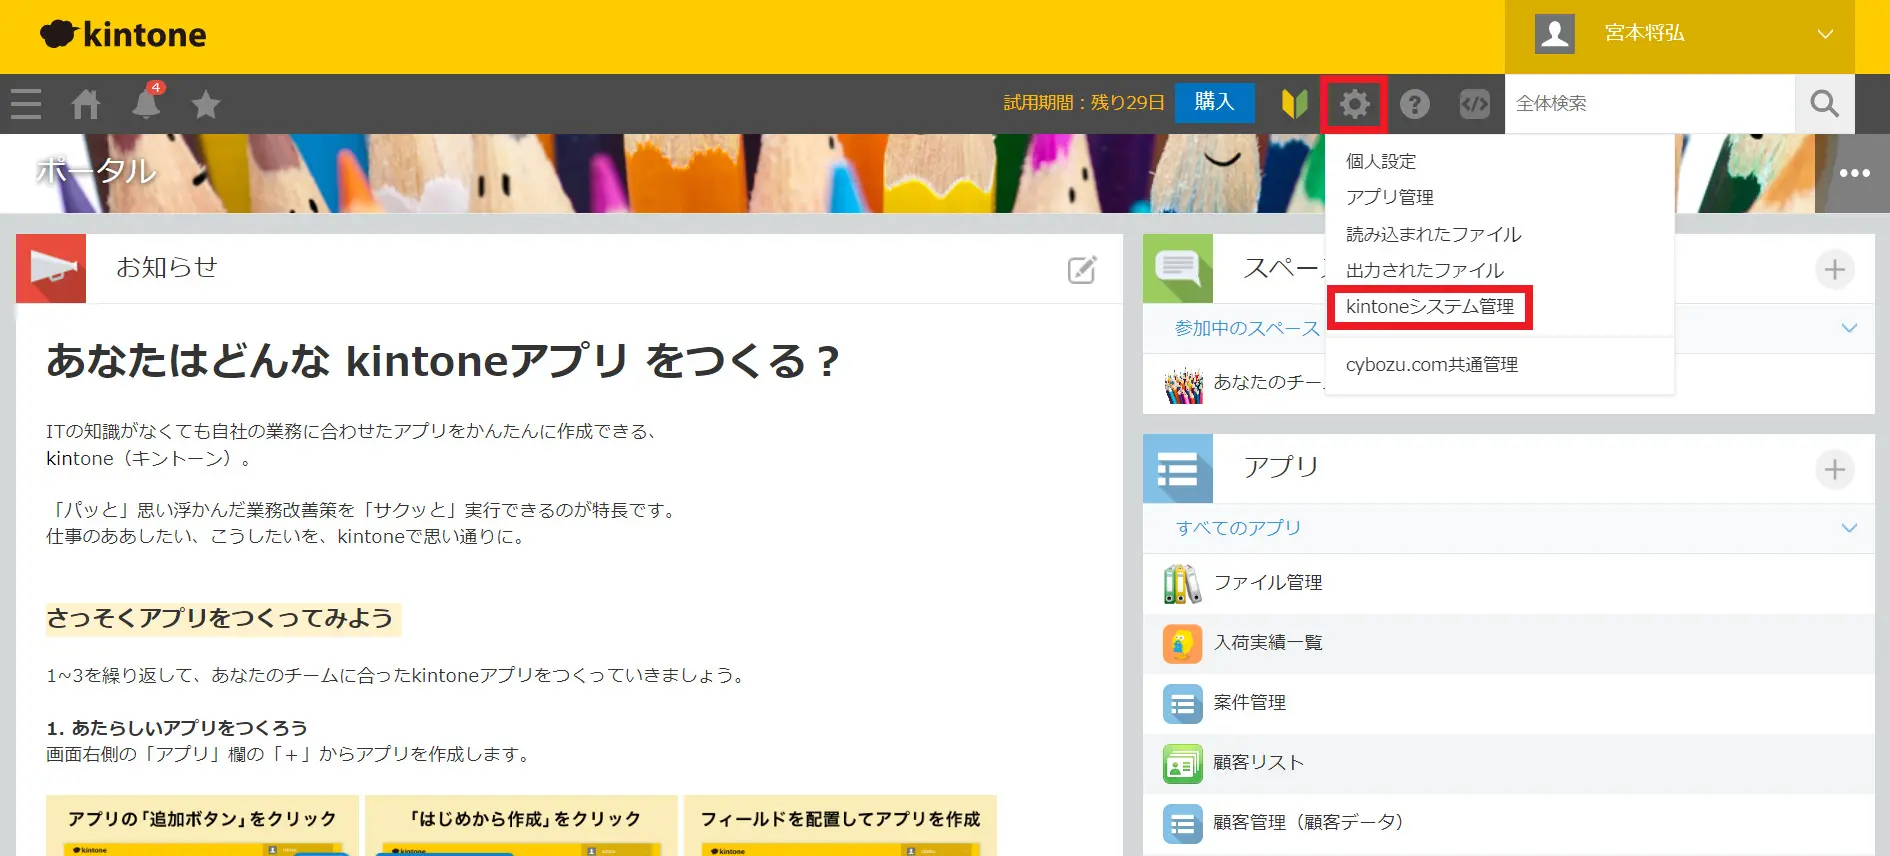Open the 入荷実績一覧 app link

point(1267,643)
